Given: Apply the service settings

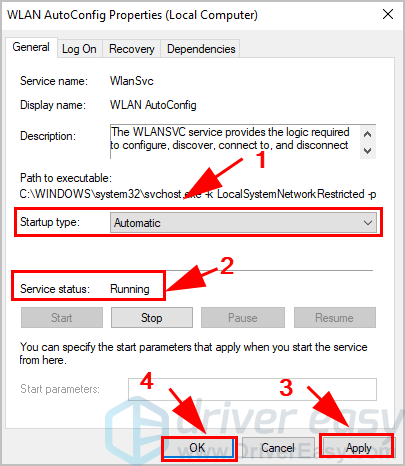Looking at the screenshot, I should click(x=358, y=448).
